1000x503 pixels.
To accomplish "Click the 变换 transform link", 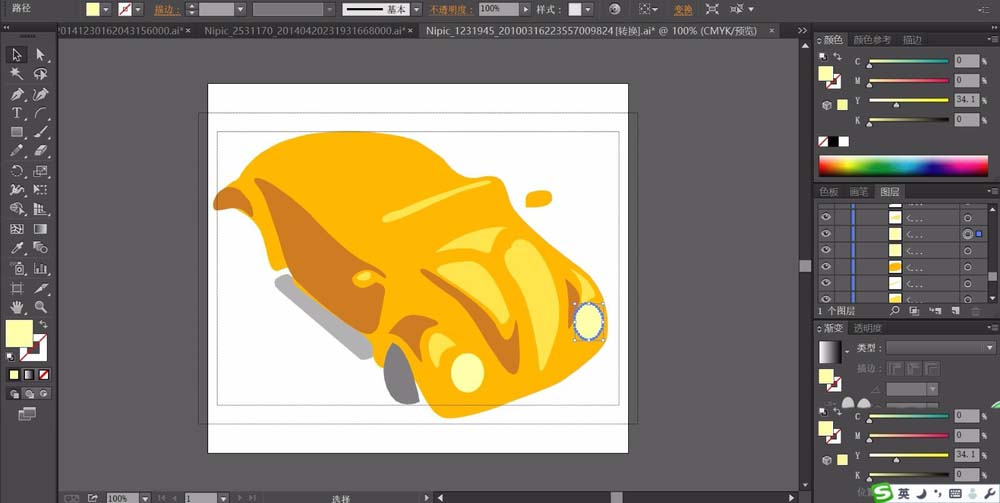I will point(683,9).
